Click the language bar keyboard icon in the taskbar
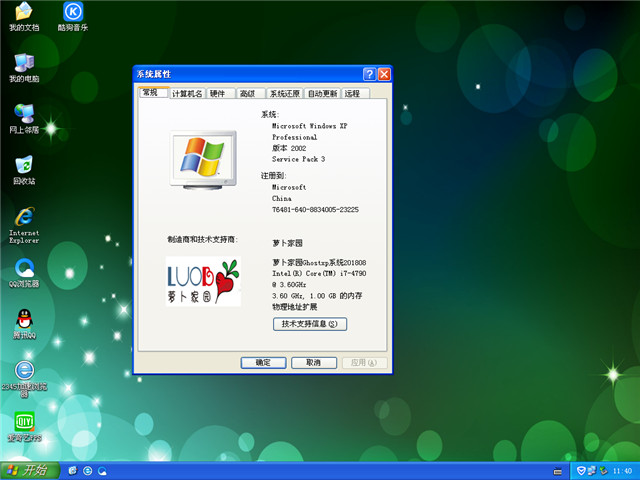 (558, 471)
